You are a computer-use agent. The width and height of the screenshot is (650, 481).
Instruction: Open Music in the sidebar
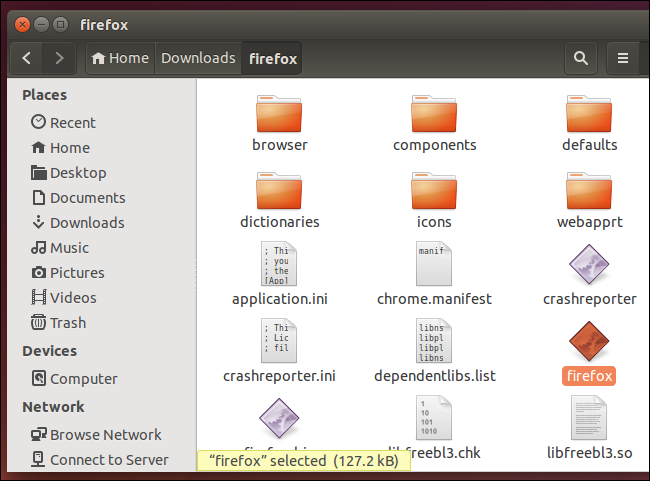(60, 248)
